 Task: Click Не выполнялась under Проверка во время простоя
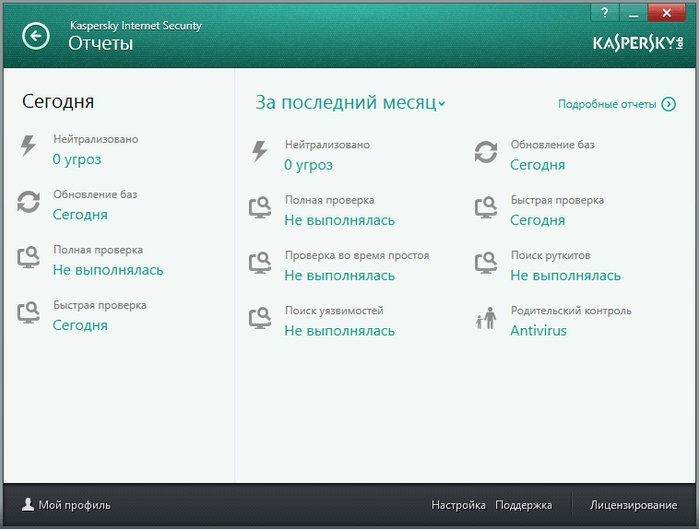340,275
